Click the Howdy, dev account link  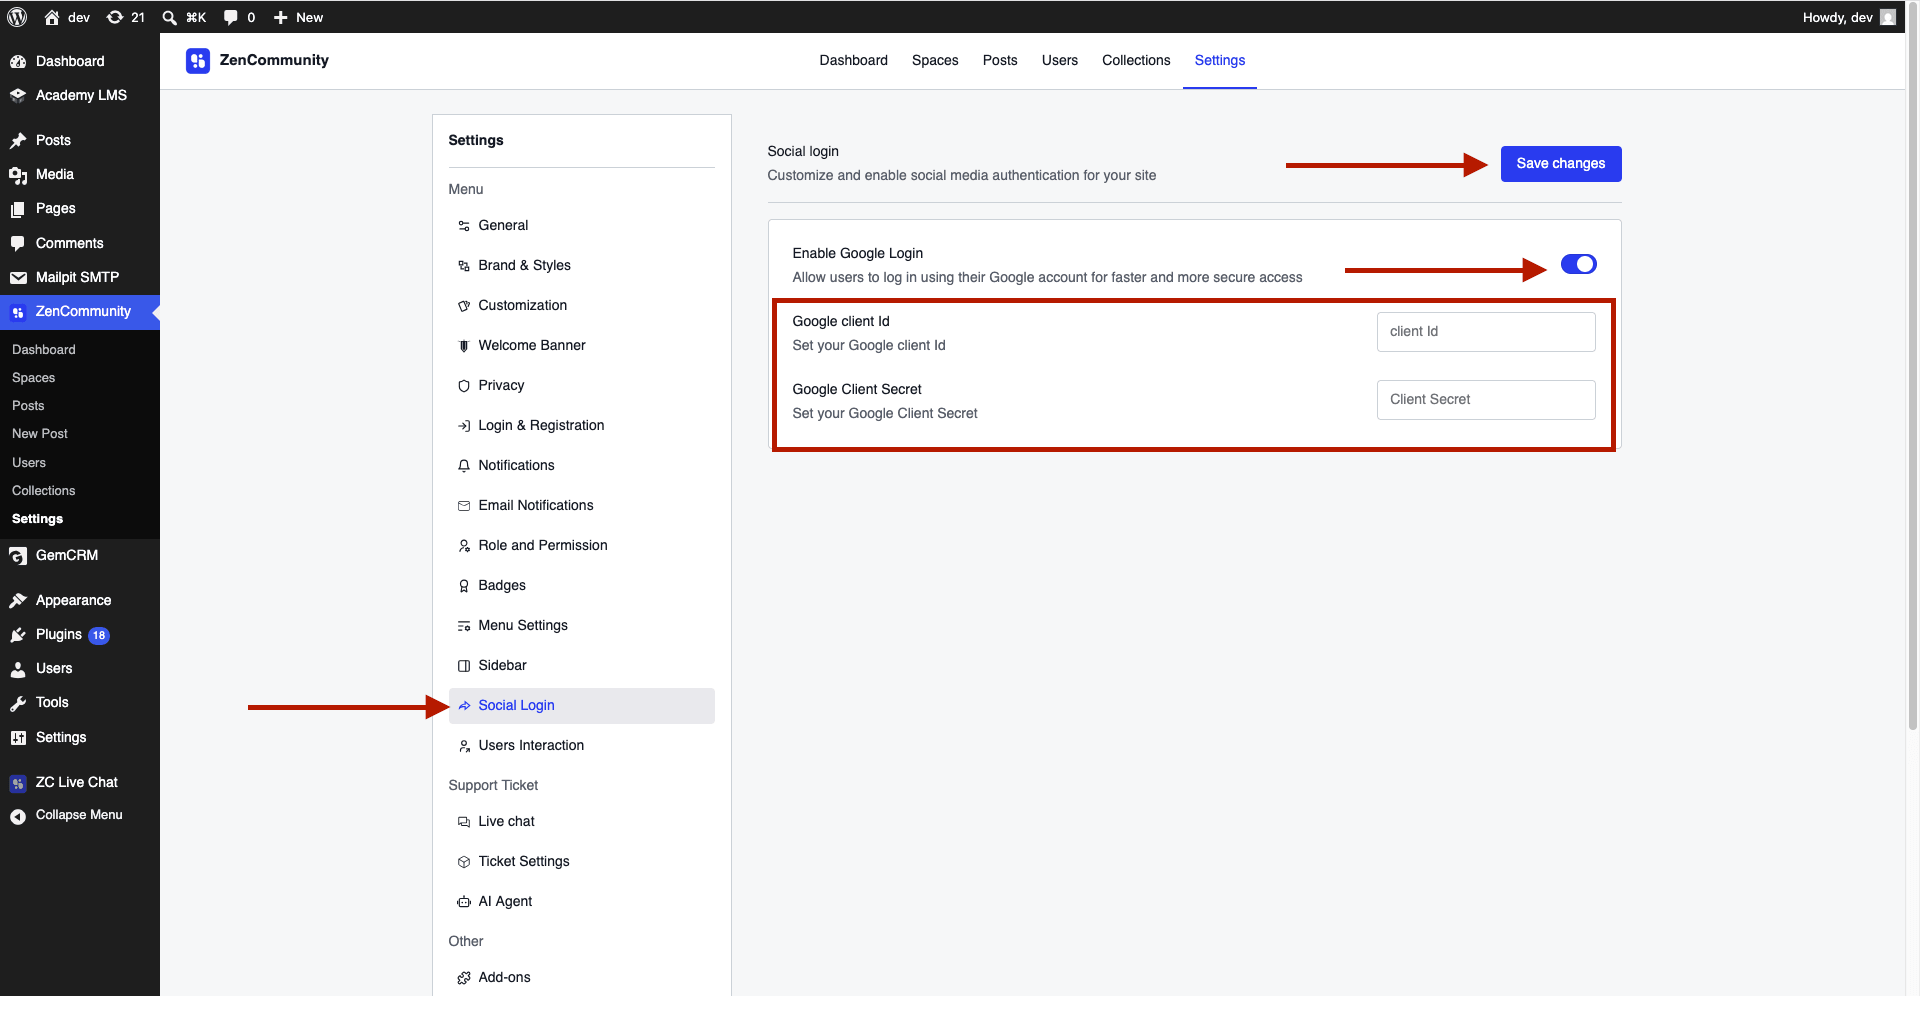pos(1848,17)
